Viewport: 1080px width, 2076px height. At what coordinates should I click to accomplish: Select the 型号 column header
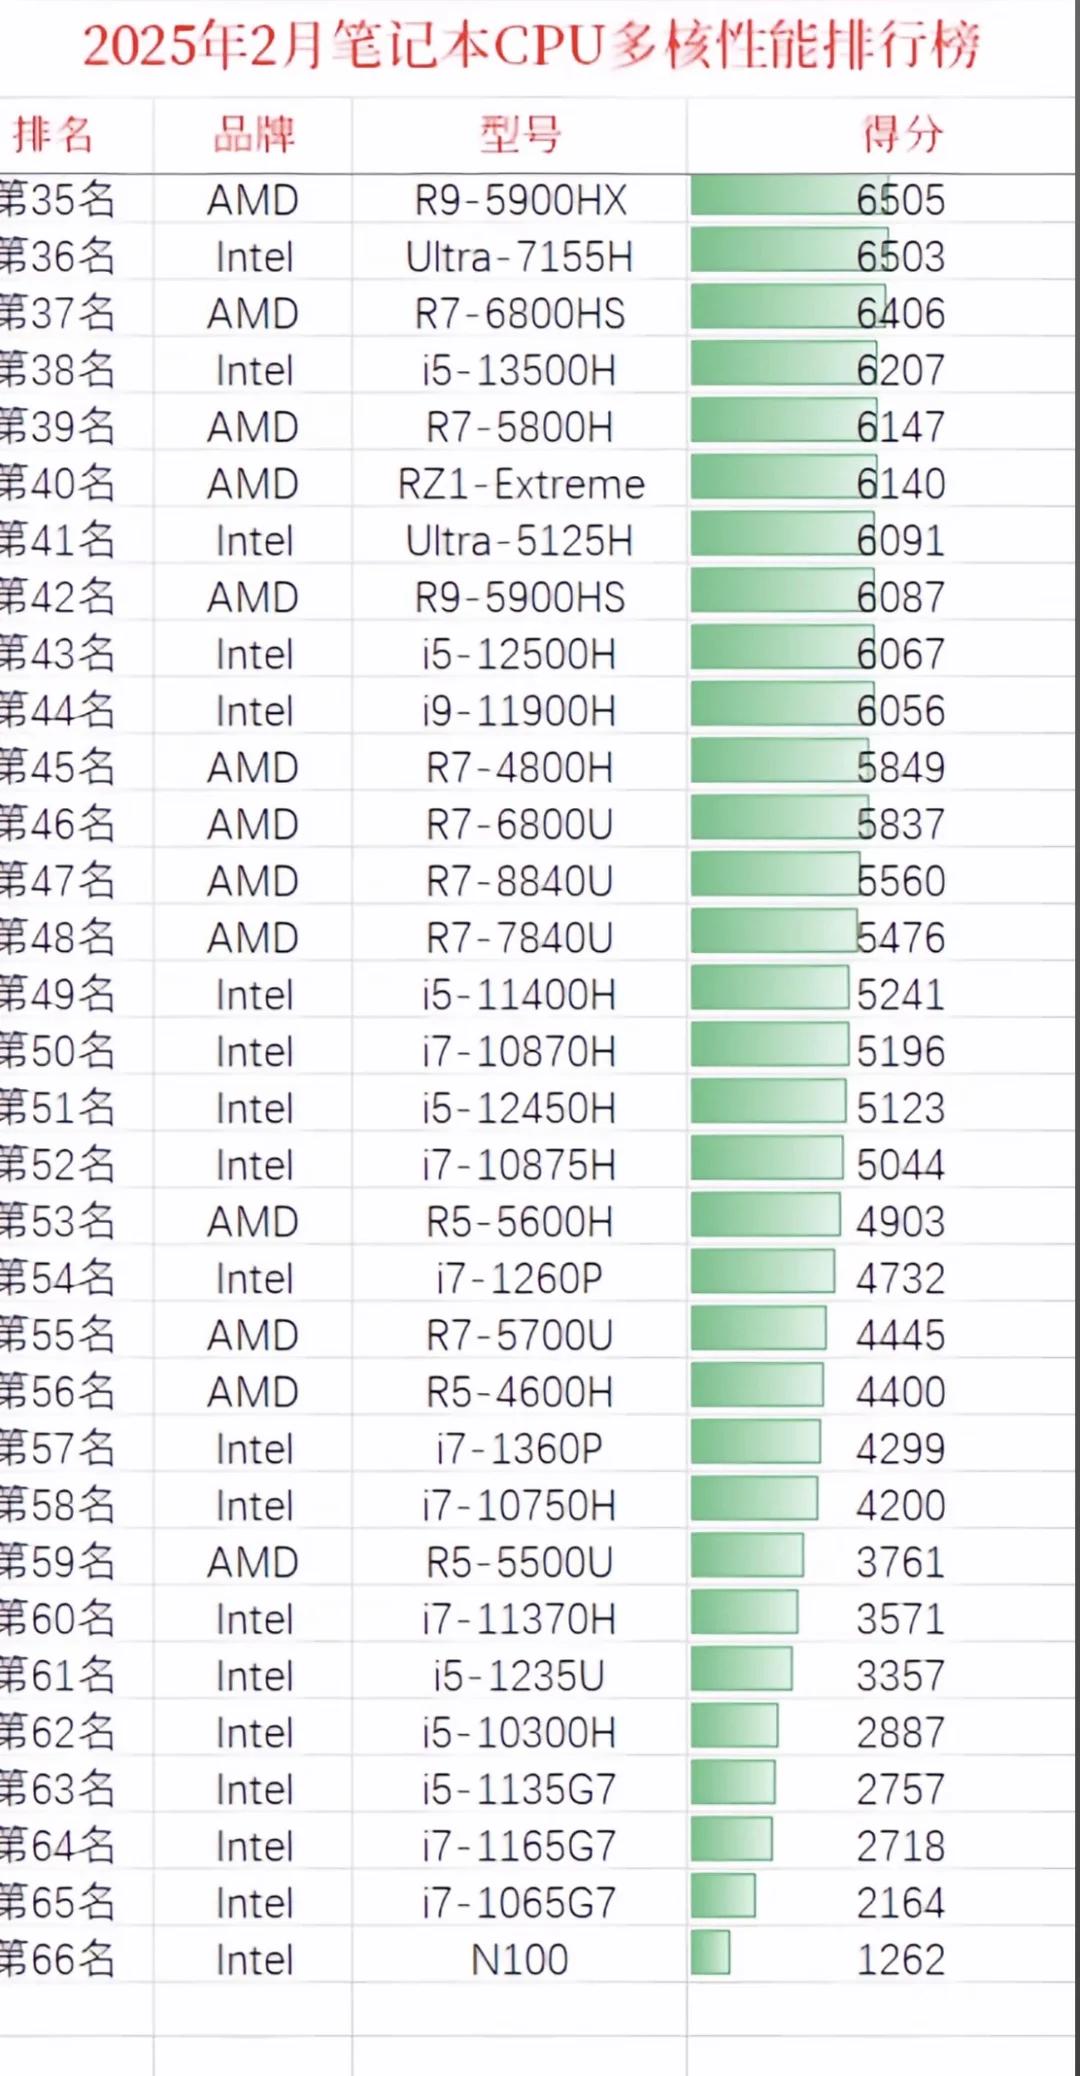point(520,134)
